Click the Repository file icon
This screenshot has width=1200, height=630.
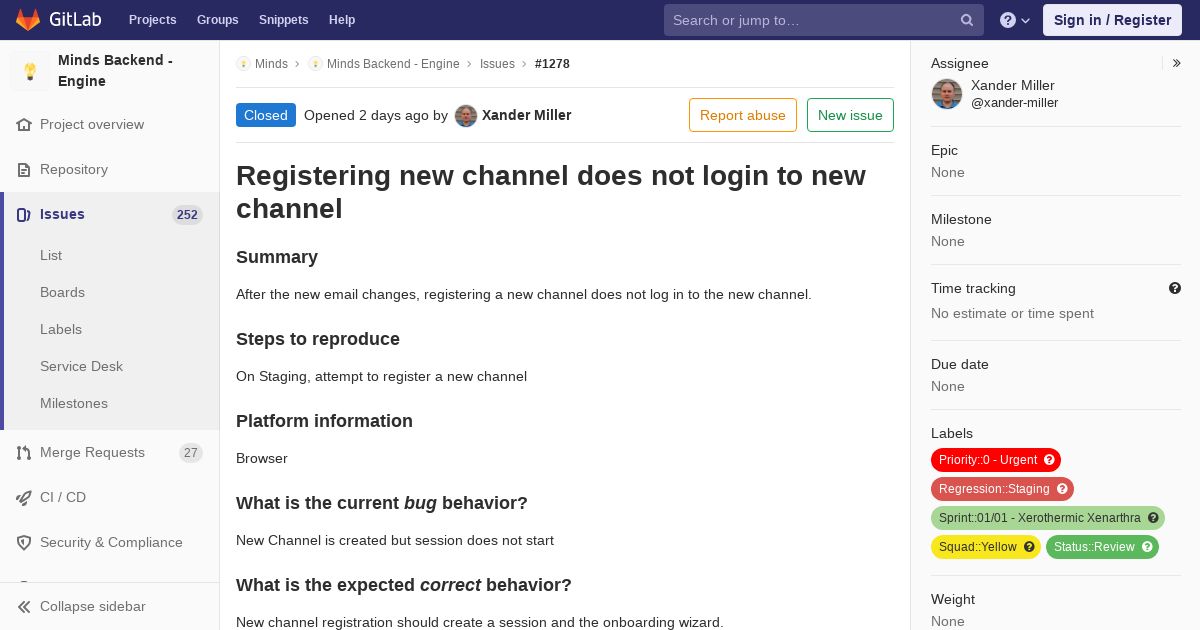(x=24, y=170)
